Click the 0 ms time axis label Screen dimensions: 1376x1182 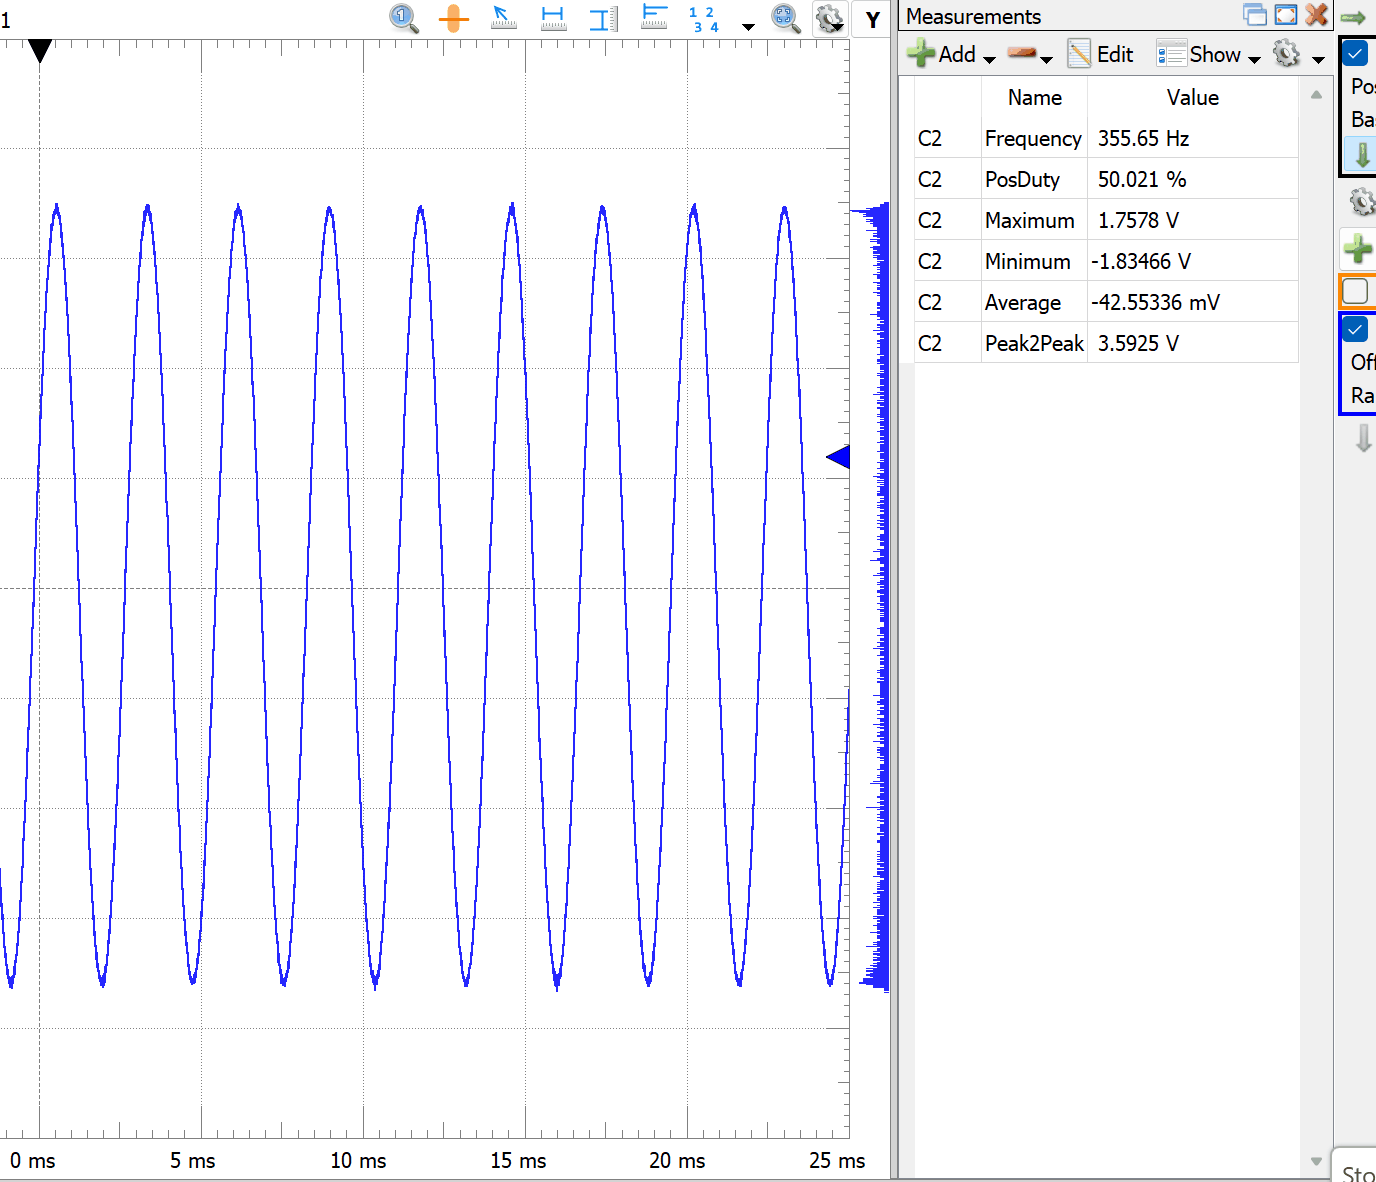coord(33,1160)
